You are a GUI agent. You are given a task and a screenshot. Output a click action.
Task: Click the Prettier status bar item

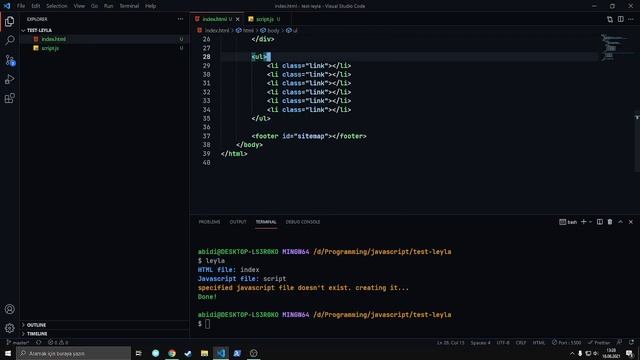(599, 342)
